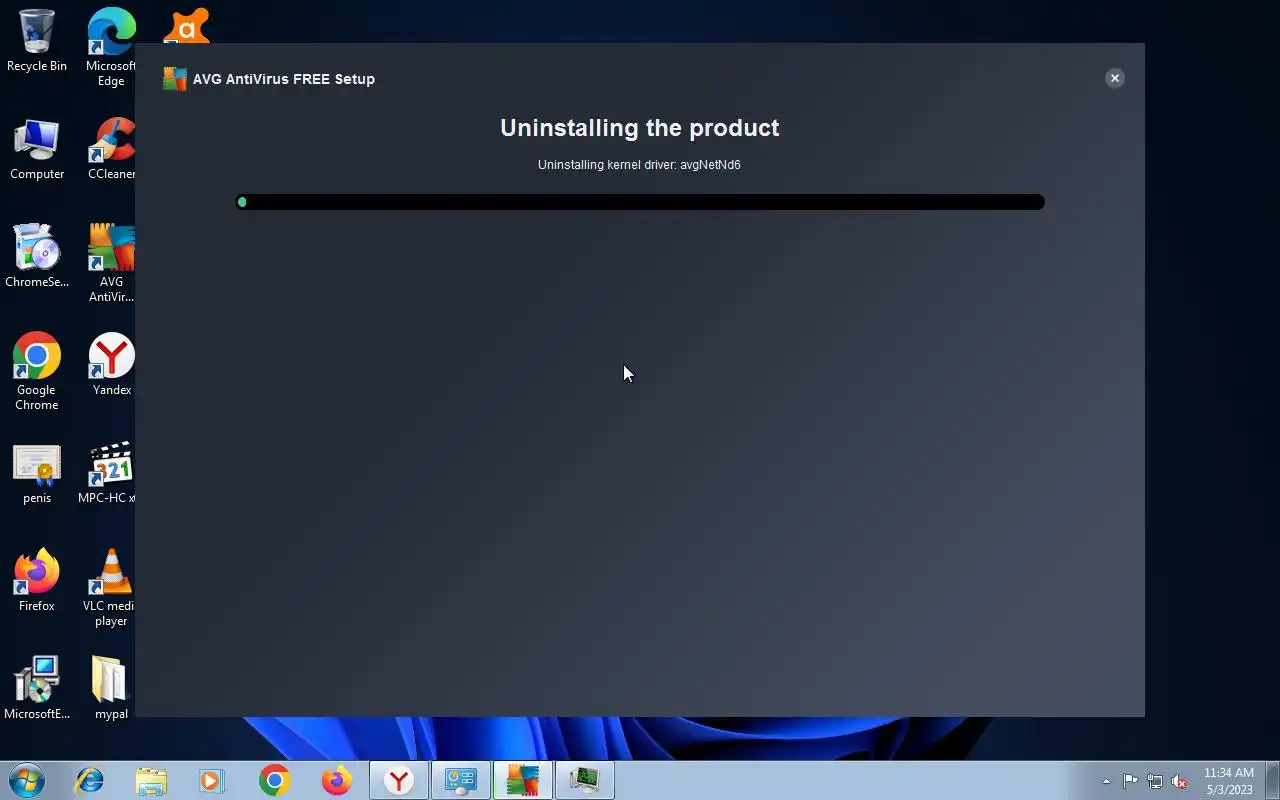Viewport: 1280px width, 800px height.
Task: Open ChromeSetup desktop icon
Action: coord(37,256)
